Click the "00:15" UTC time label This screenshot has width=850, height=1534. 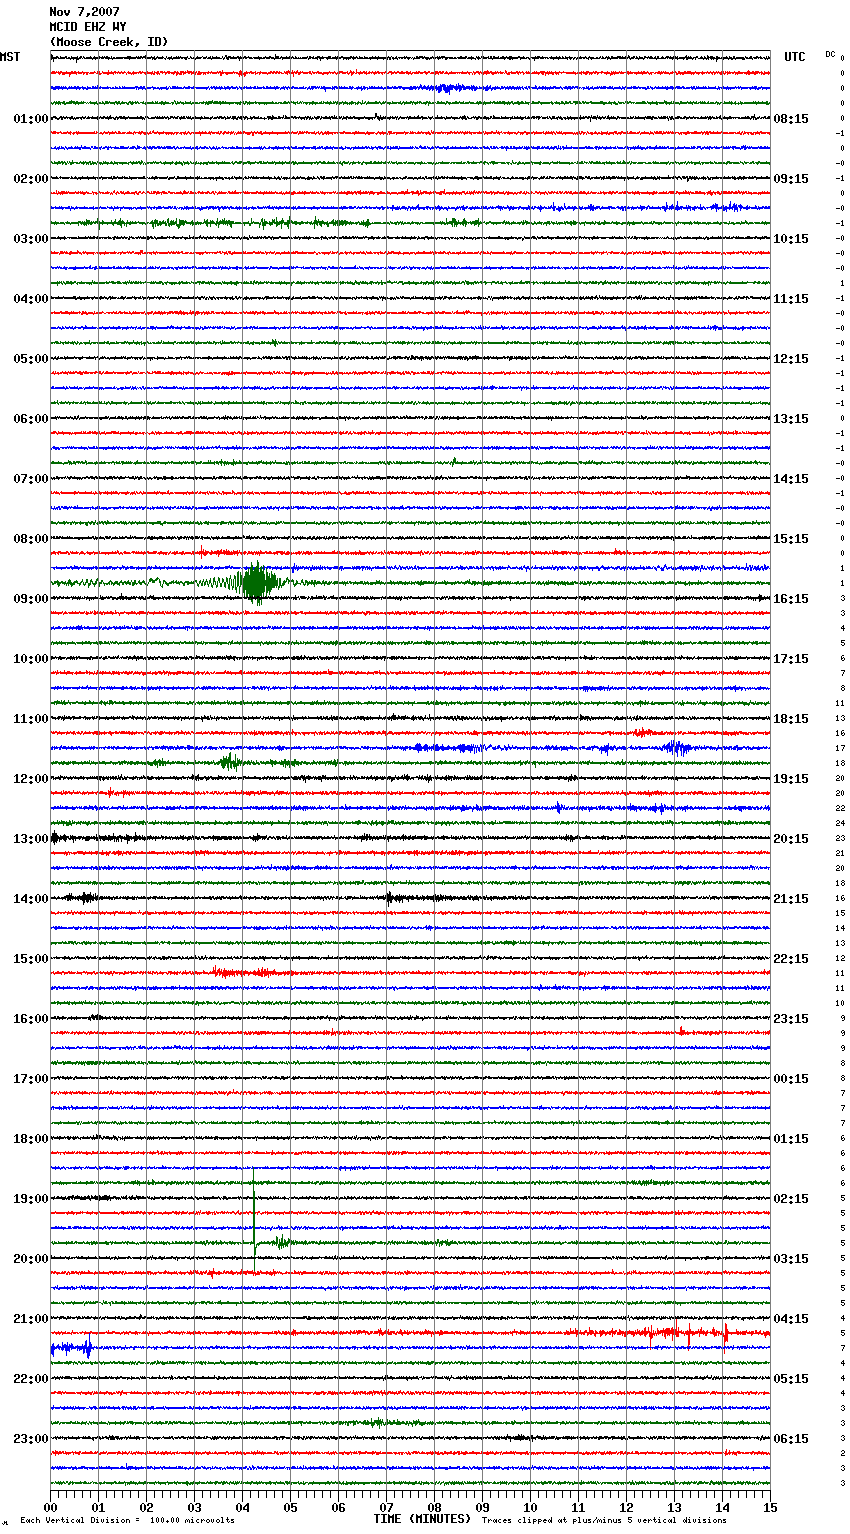coord(791,1079)
